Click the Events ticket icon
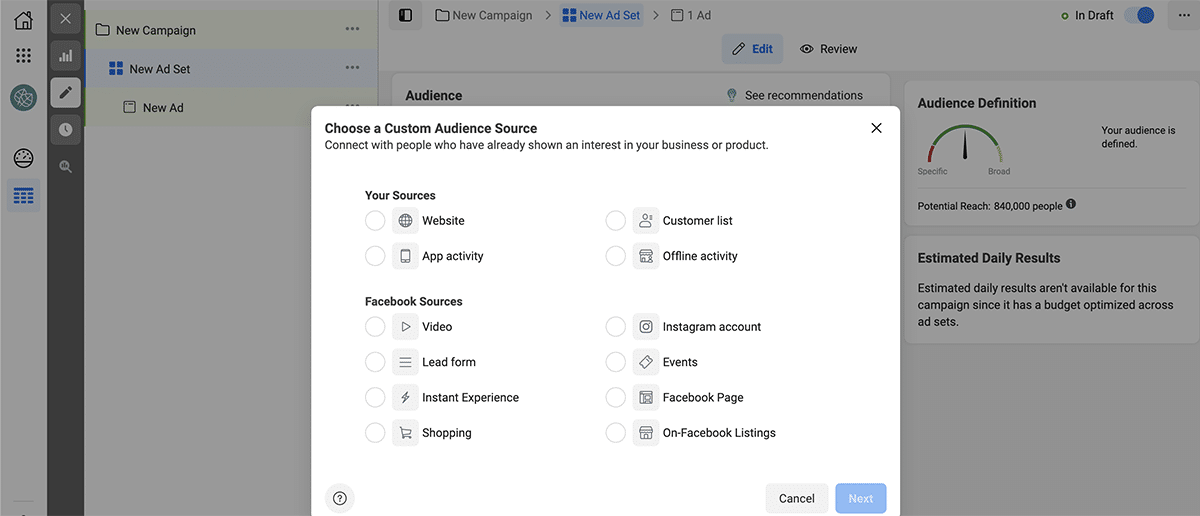The image size is (1200, 516). [646, 362]
